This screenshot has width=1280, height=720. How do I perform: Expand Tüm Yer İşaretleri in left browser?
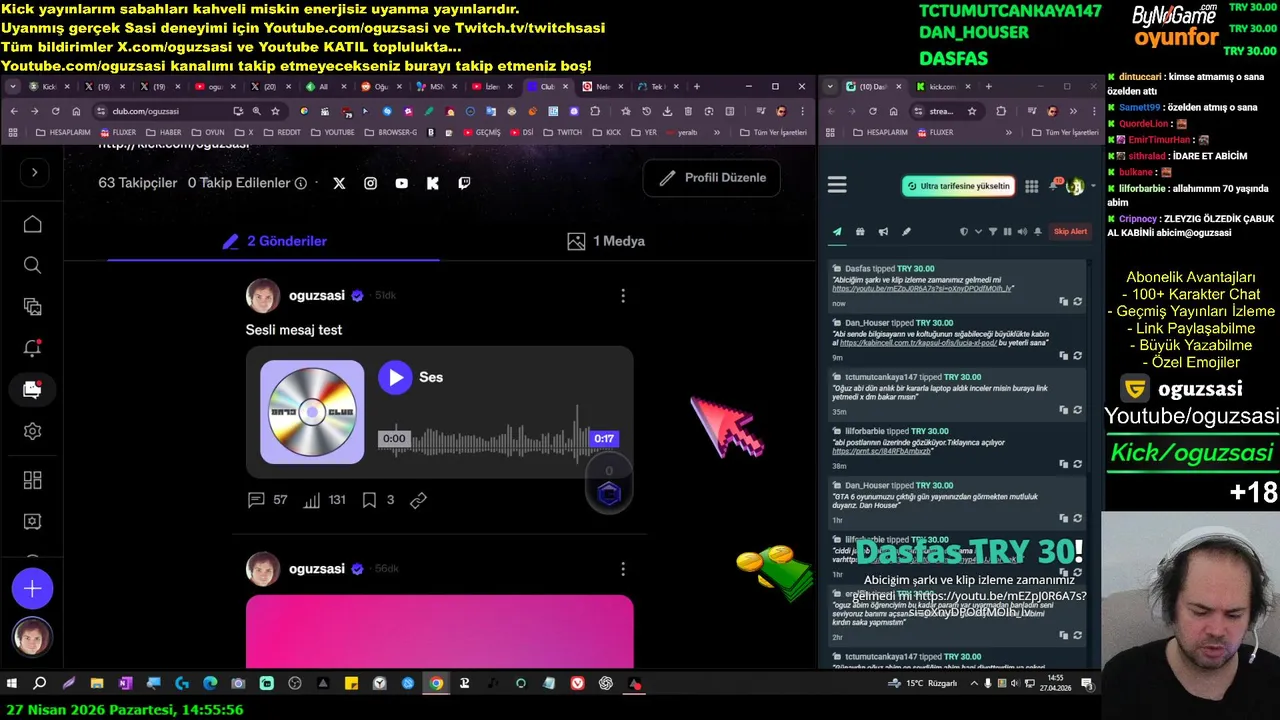773,132
